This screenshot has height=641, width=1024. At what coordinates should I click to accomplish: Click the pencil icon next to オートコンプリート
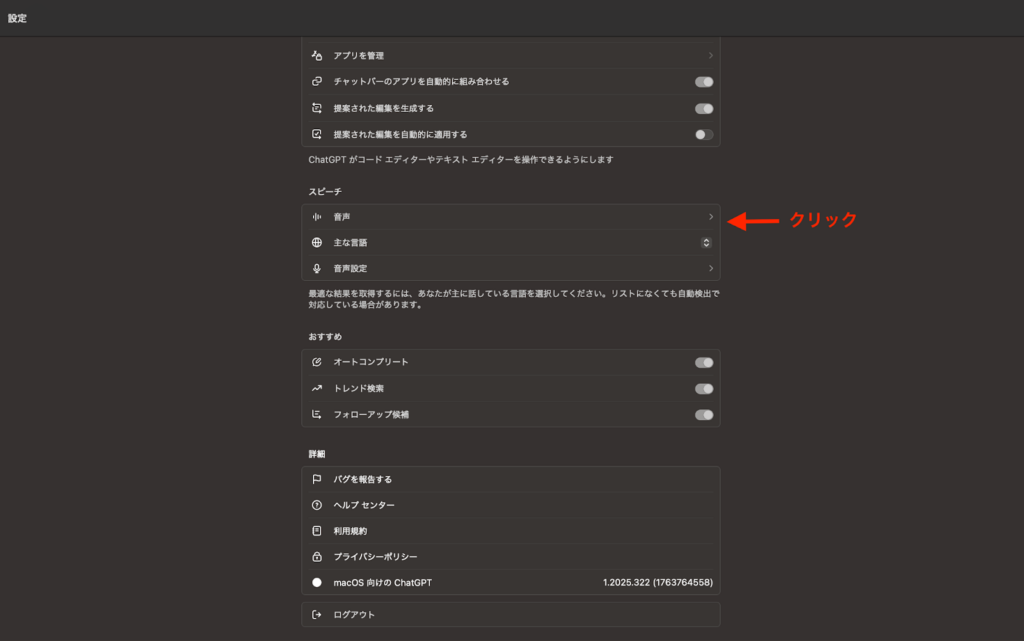pos(315,362)
